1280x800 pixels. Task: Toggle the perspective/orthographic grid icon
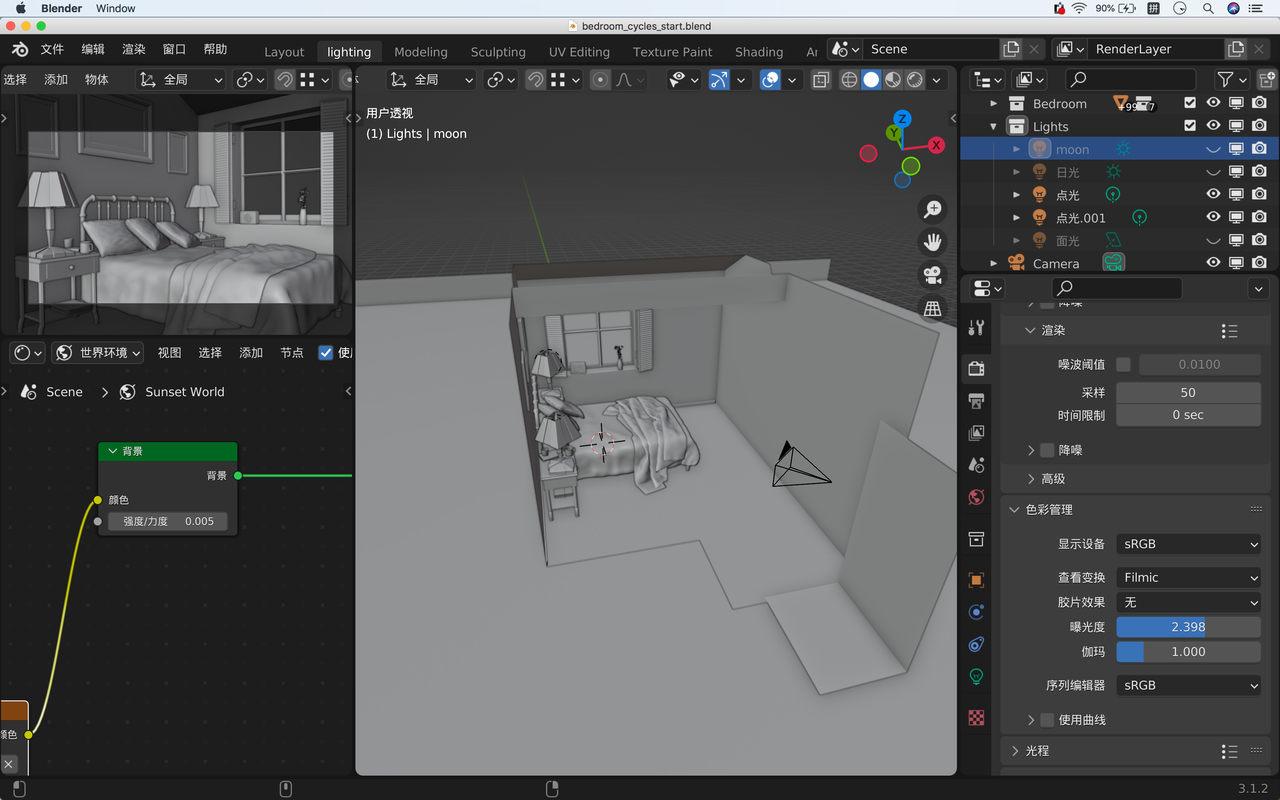click(x=932, y=309)
